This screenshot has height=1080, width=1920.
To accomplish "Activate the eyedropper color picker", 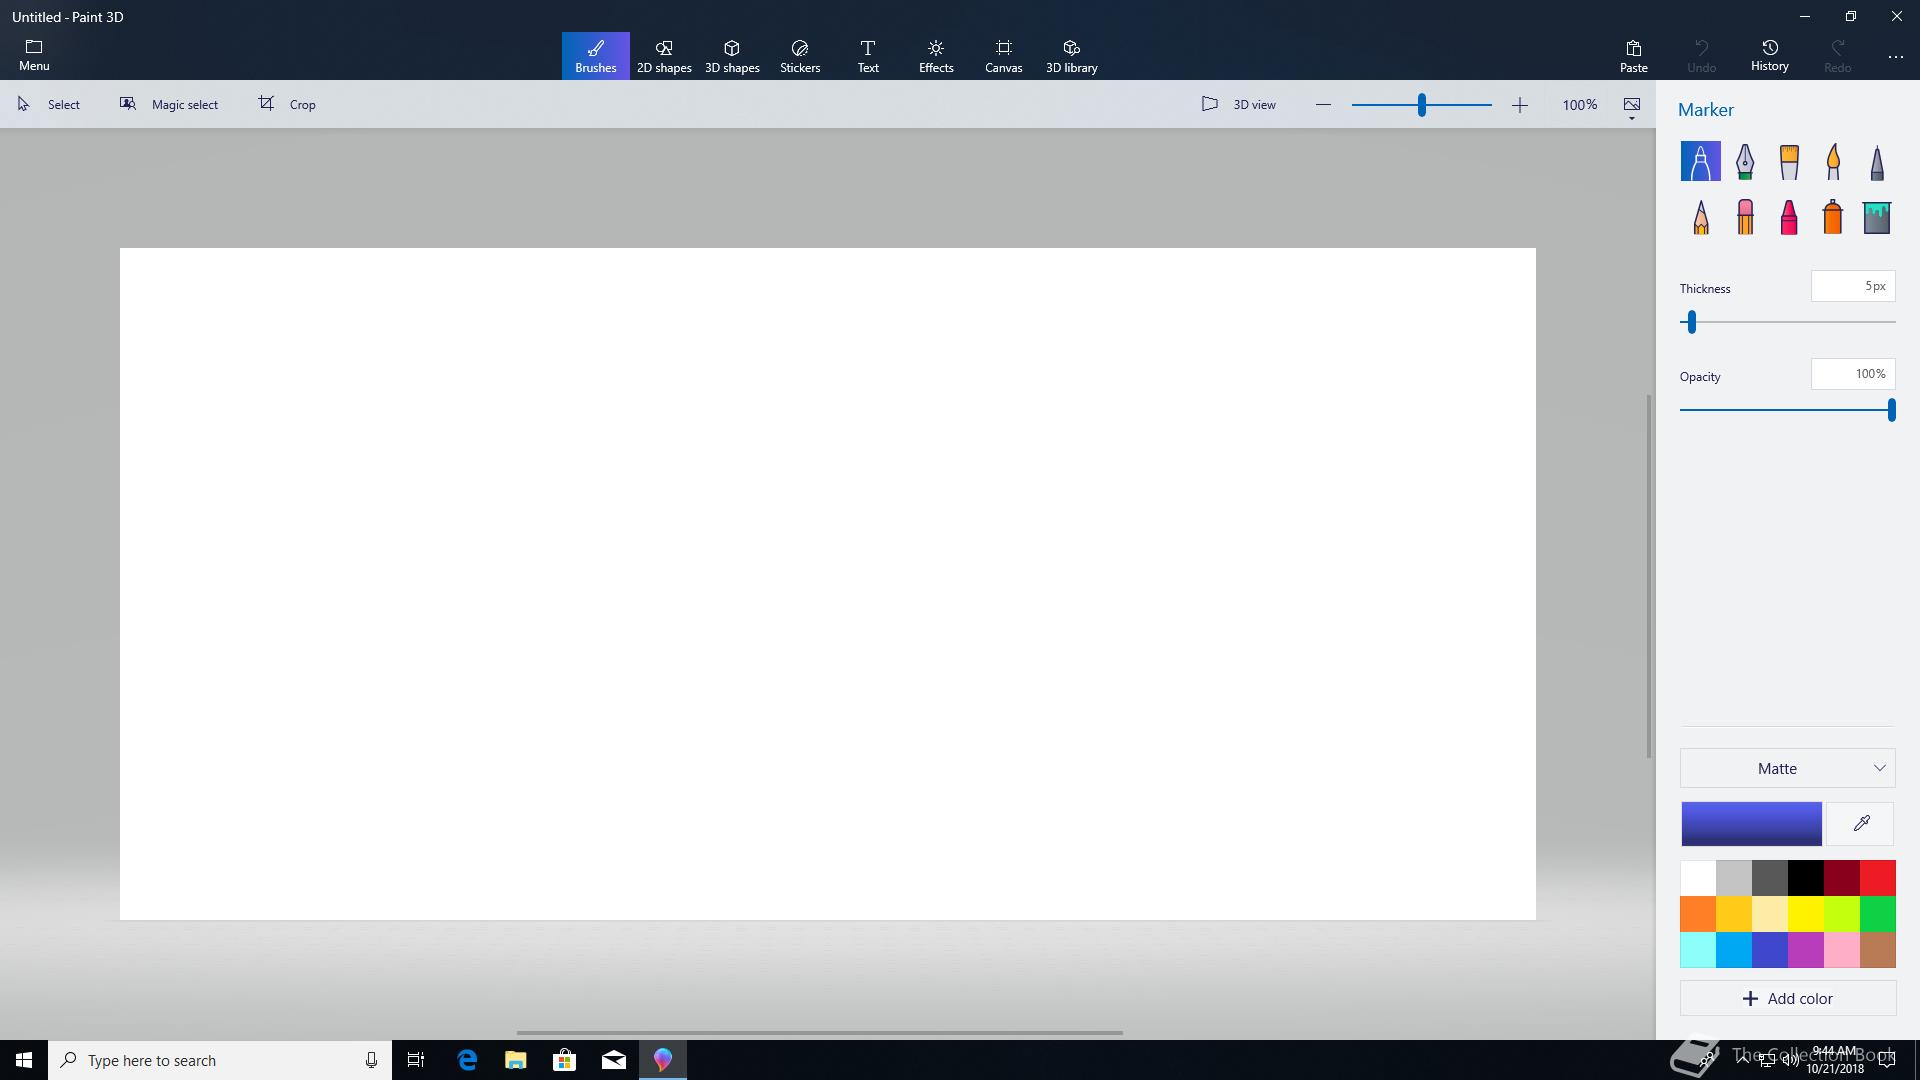I will [x=1861, y=824].
